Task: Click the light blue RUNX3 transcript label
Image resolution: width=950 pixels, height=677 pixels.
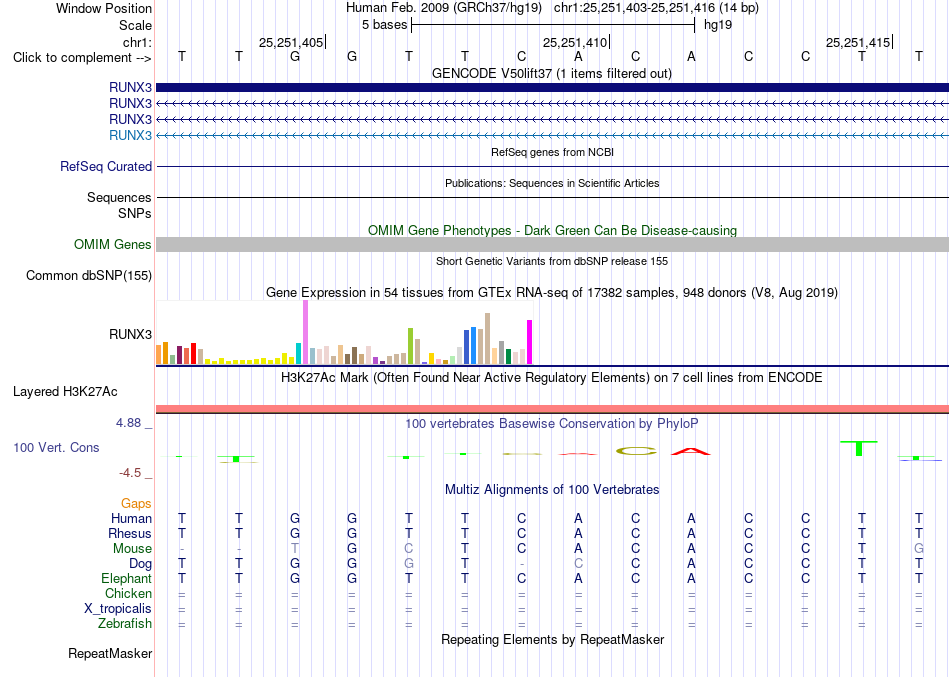Action: (x=130, y=135)
